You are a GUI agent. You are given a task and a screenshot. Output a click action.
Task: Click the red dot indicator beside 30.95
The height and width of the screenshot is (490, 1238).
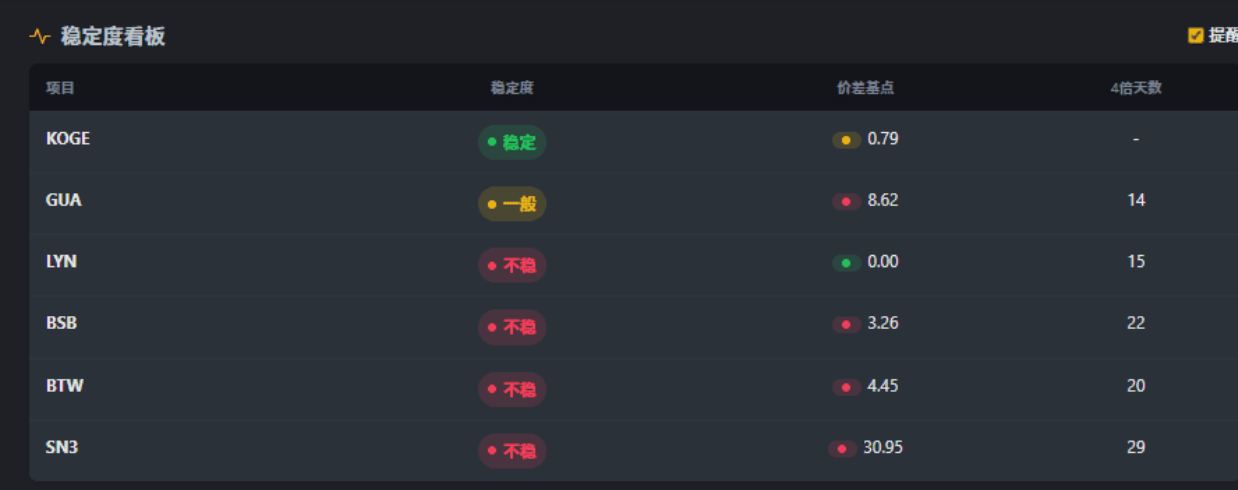[842, 449]
